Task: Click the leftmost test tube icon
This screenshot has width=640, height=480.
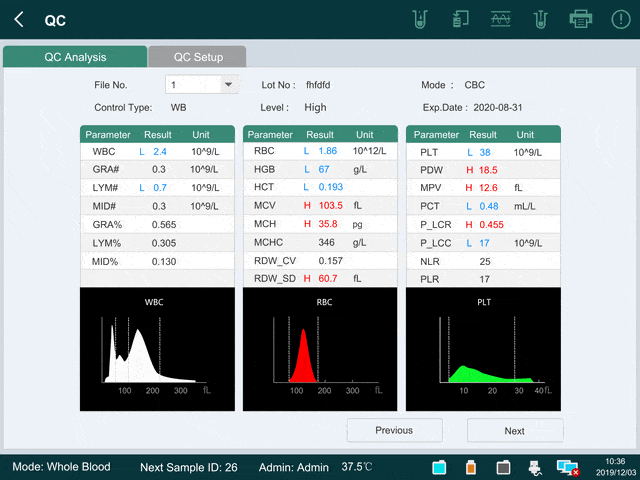Action: pos(421,19)
